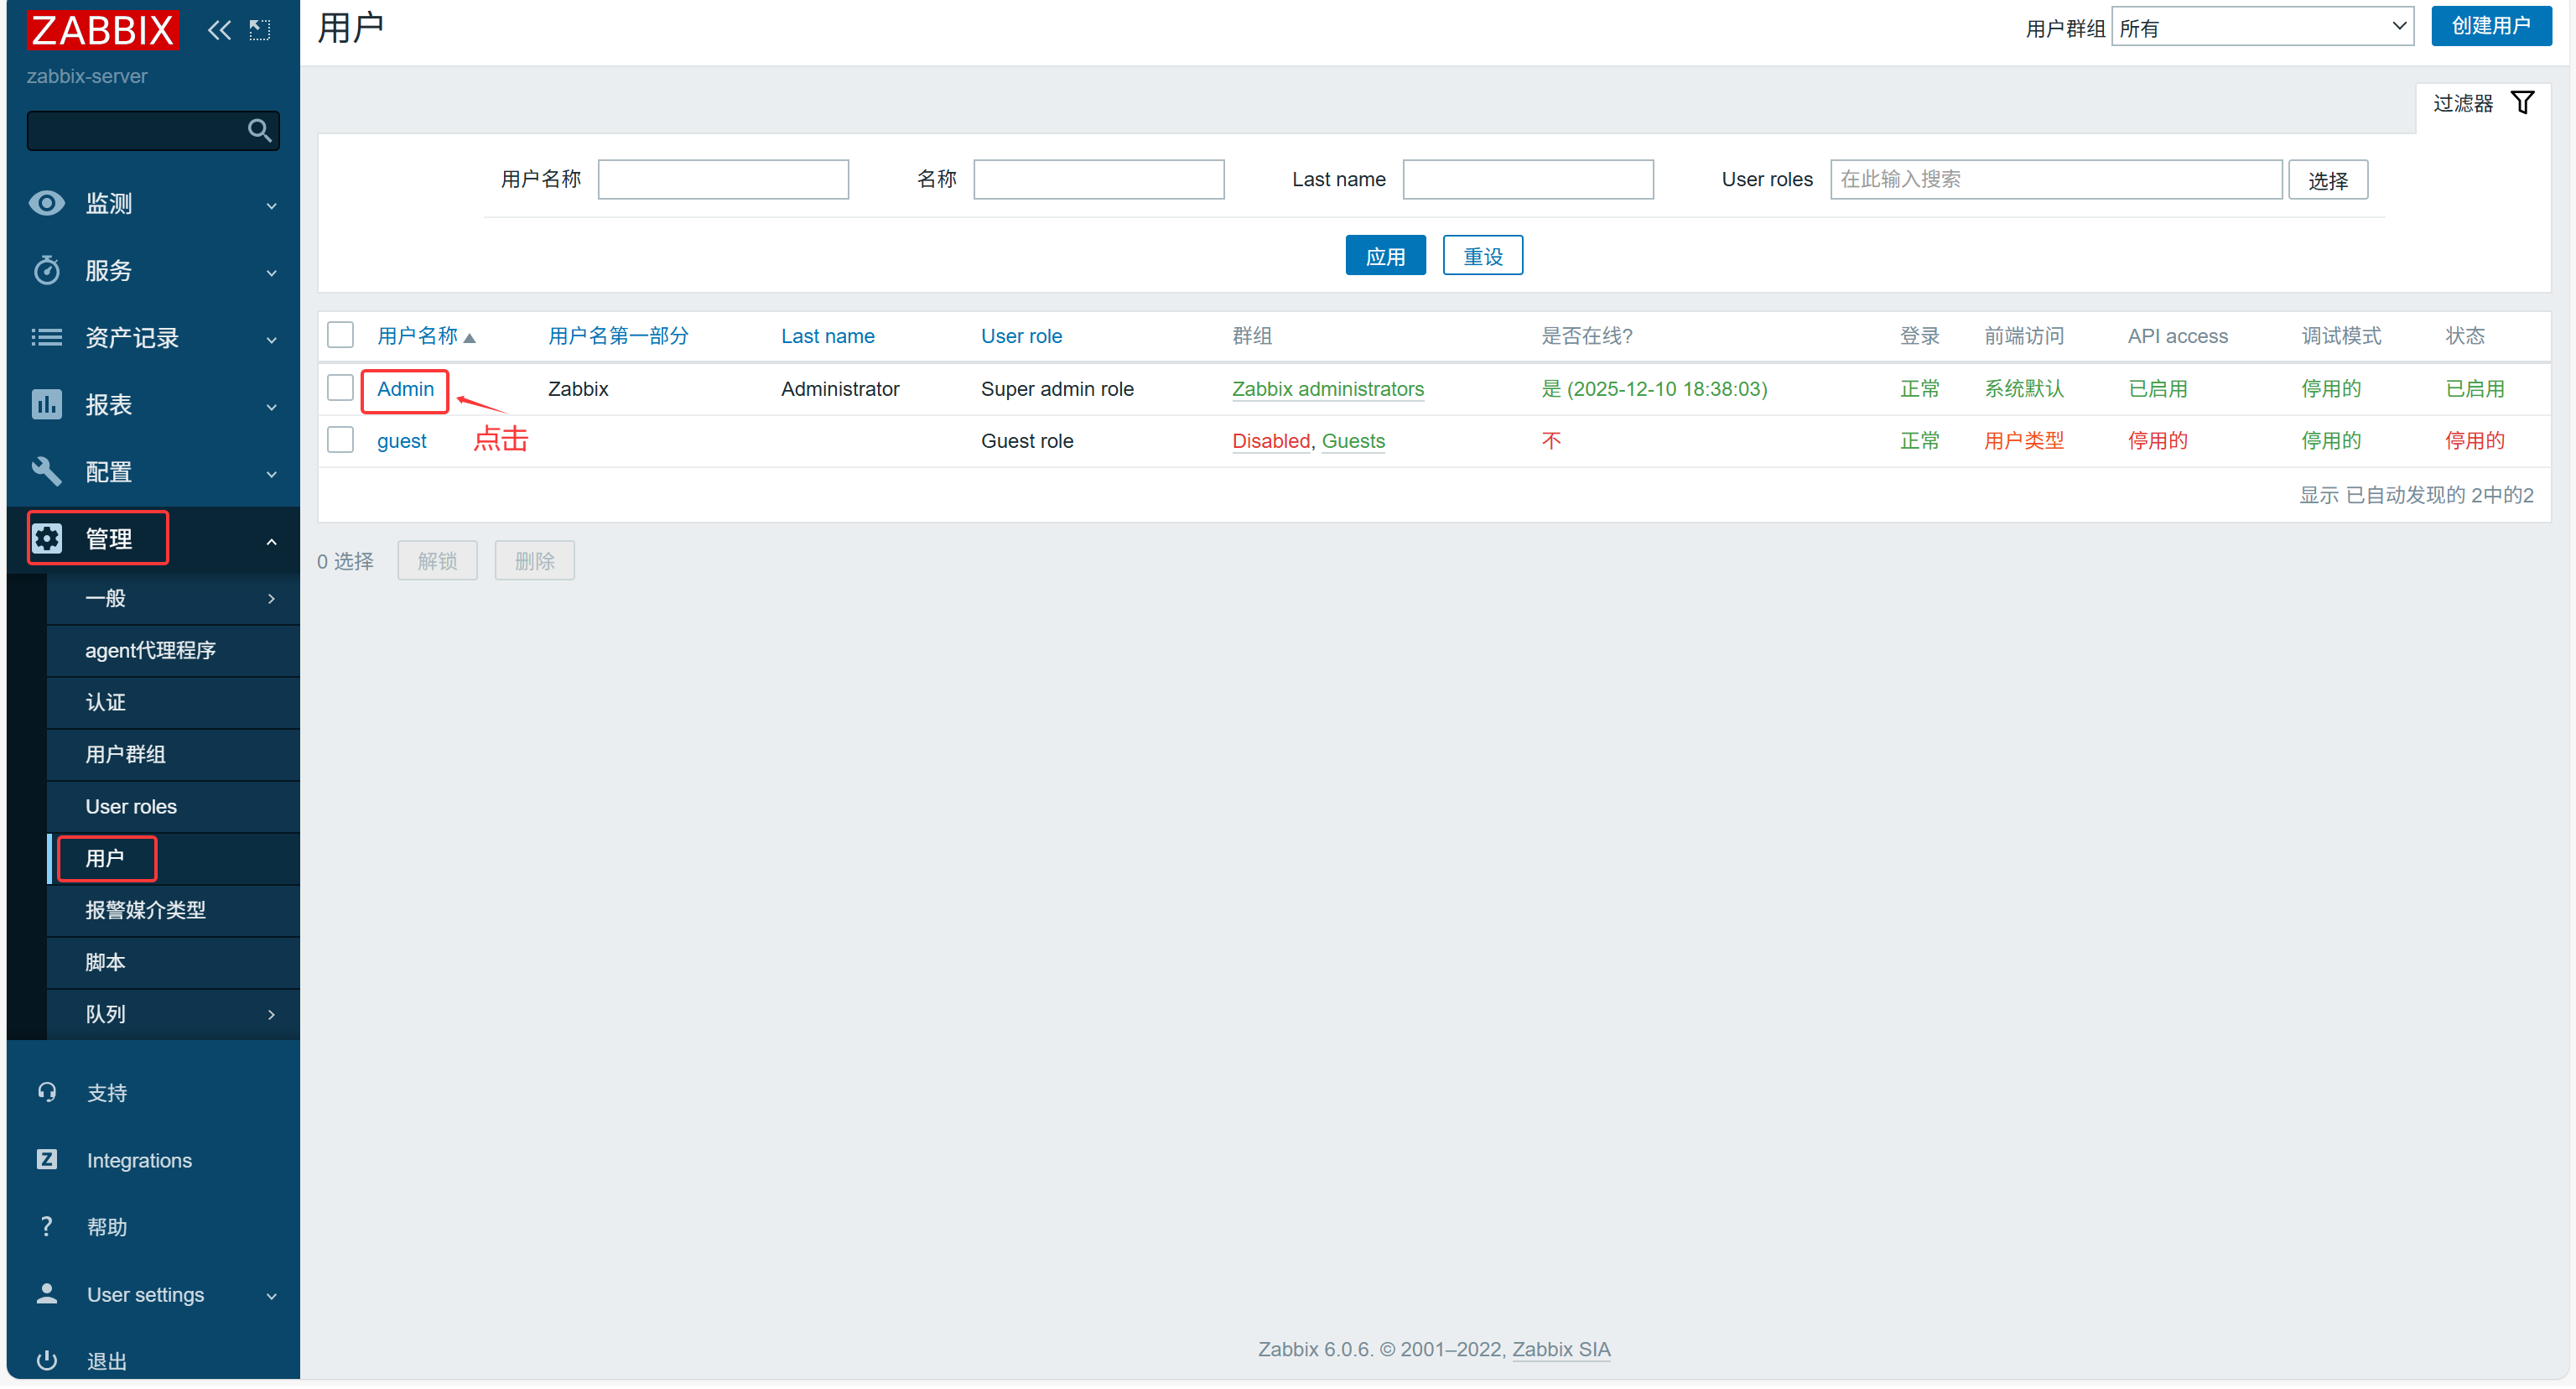
Task: Focus the sidebar search box
Action: 153,130
